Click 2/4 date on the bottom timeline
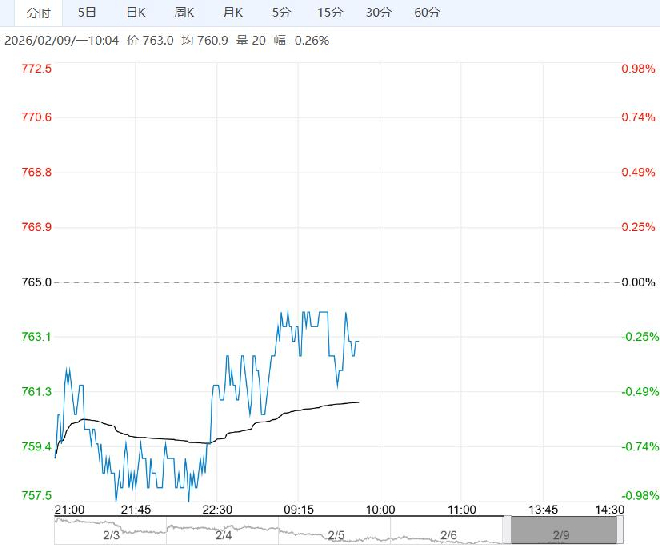 point(223,536)
